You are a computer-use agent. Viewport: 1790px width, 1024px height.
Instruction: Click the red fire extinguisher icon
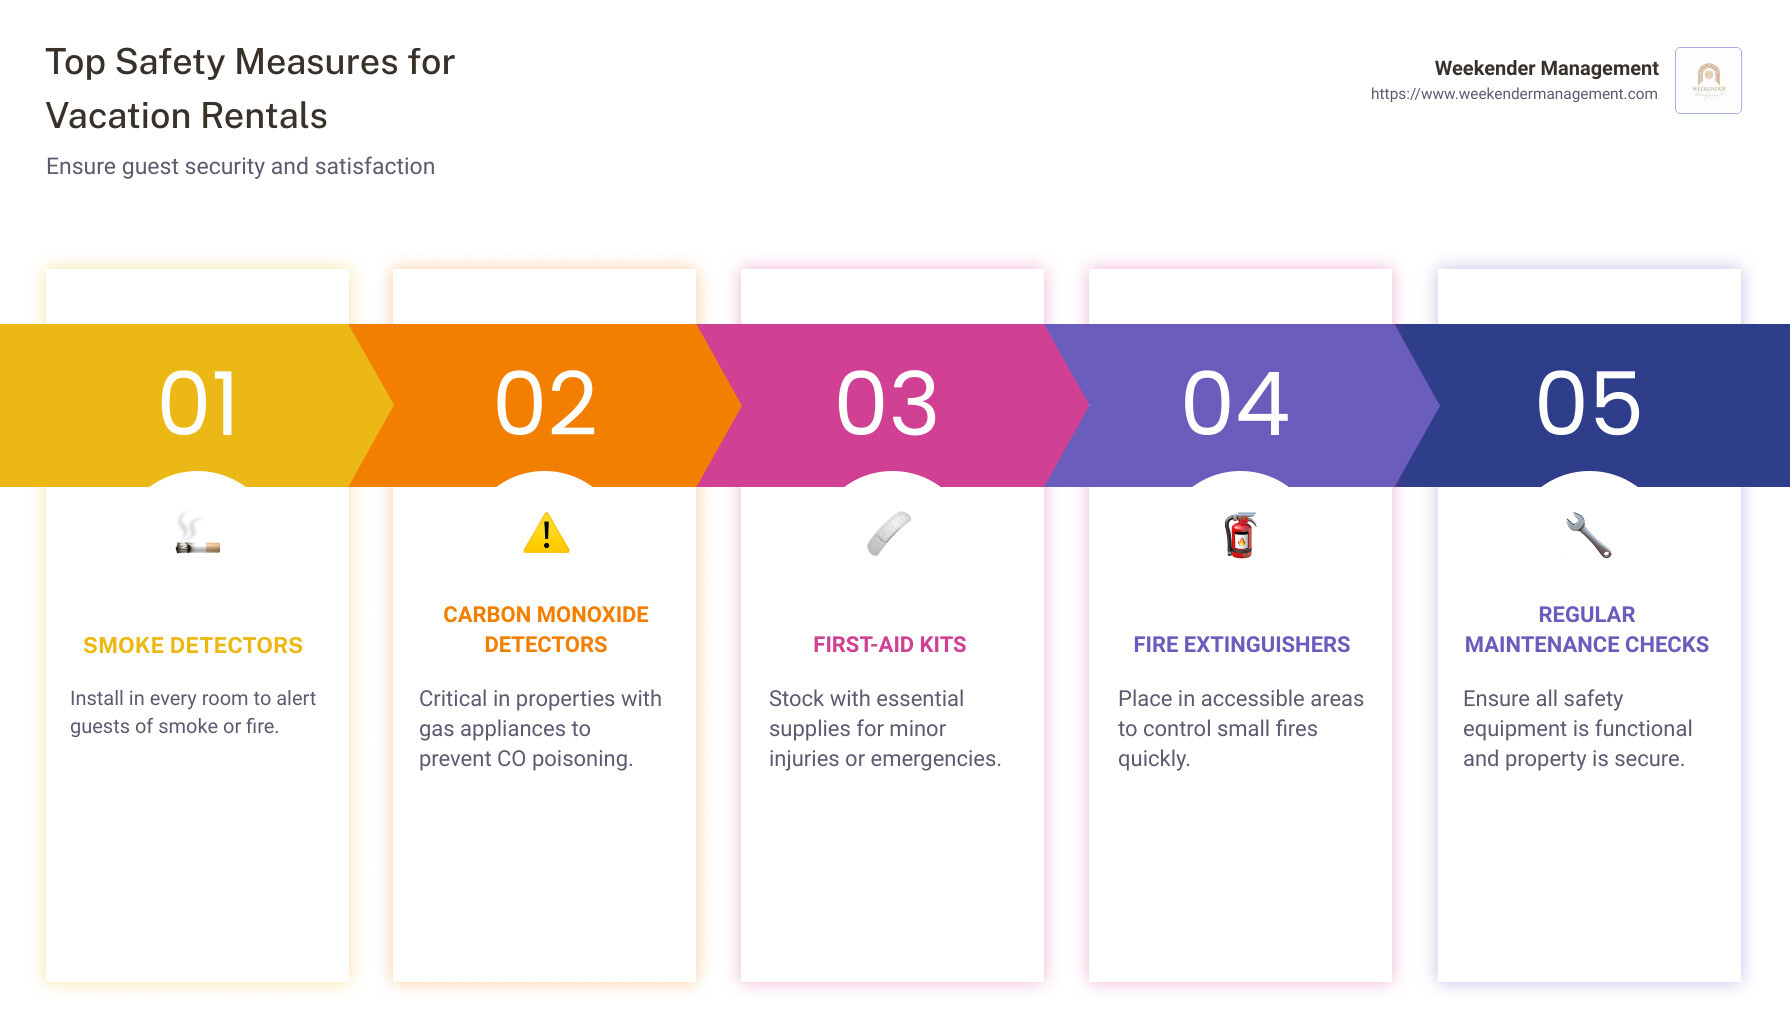pos(1240,535)
